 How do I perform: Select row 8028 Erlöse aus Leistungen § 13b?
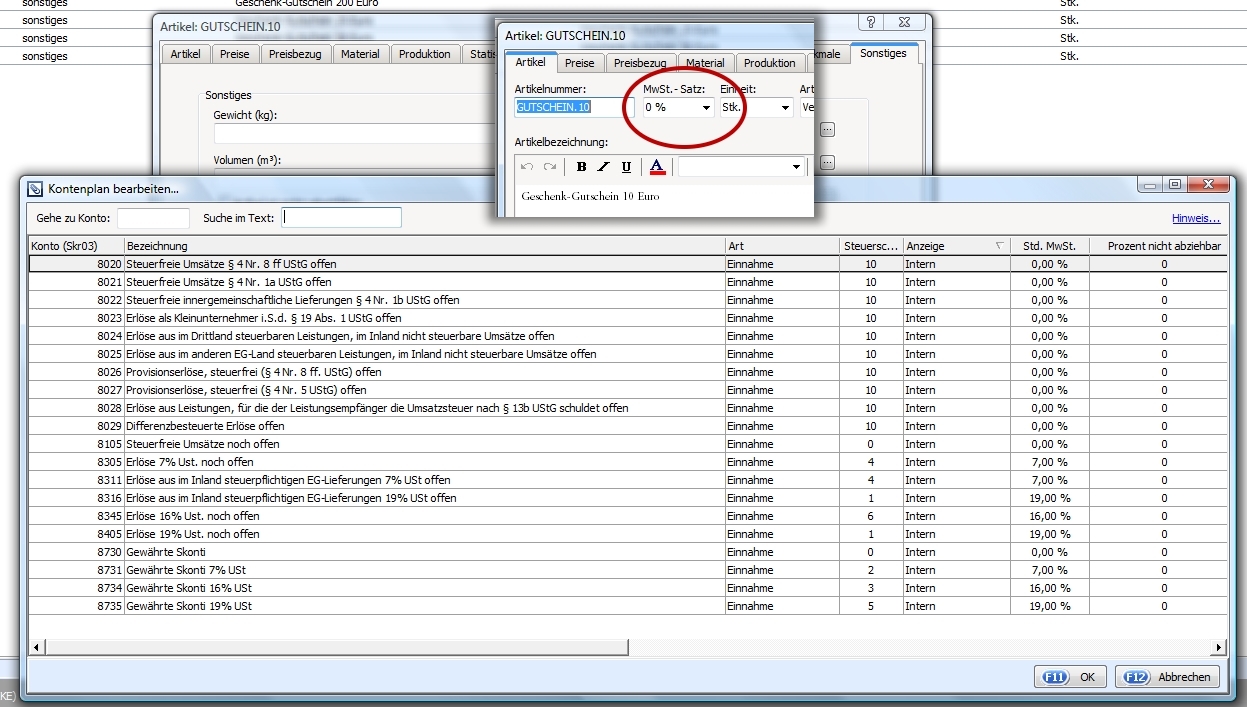pos(628,408)
